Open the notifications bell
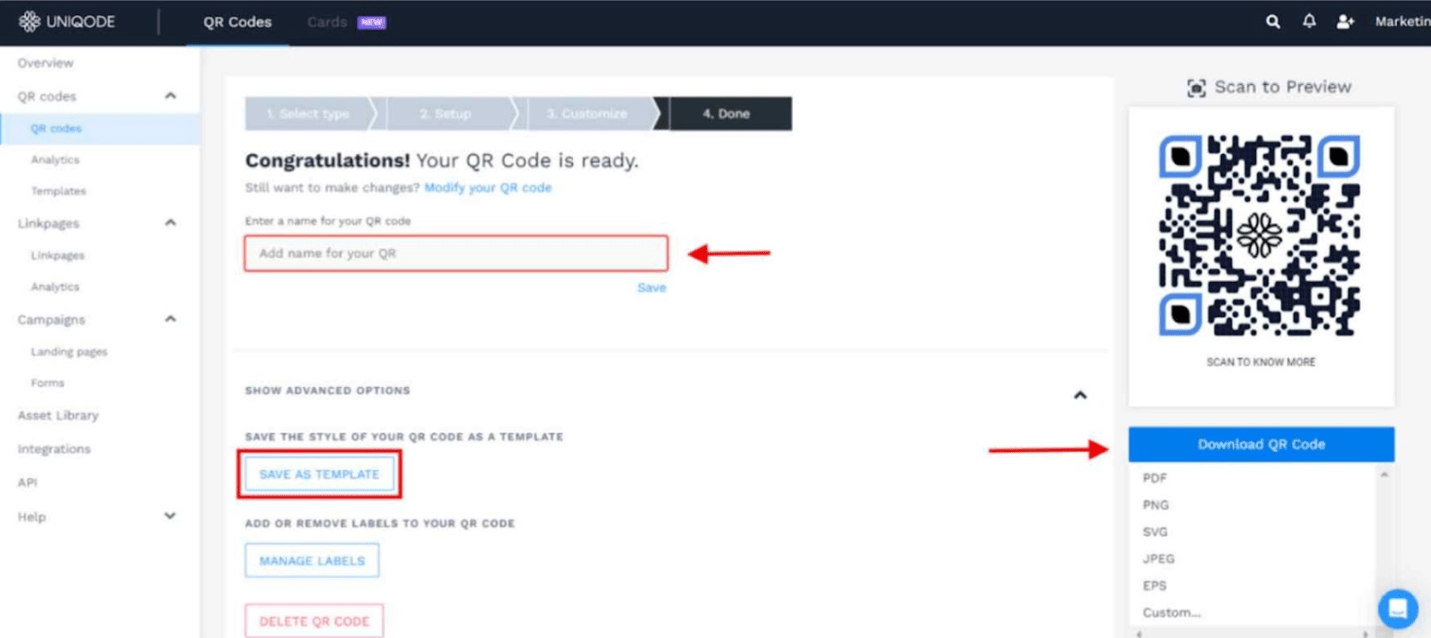This screenshot has height=638, width=1431. [1309, 21]
